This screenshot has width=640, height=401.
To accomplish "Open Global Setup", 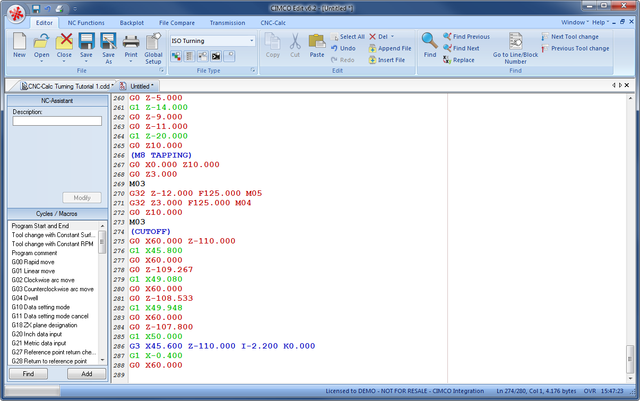I will point(153,48).
